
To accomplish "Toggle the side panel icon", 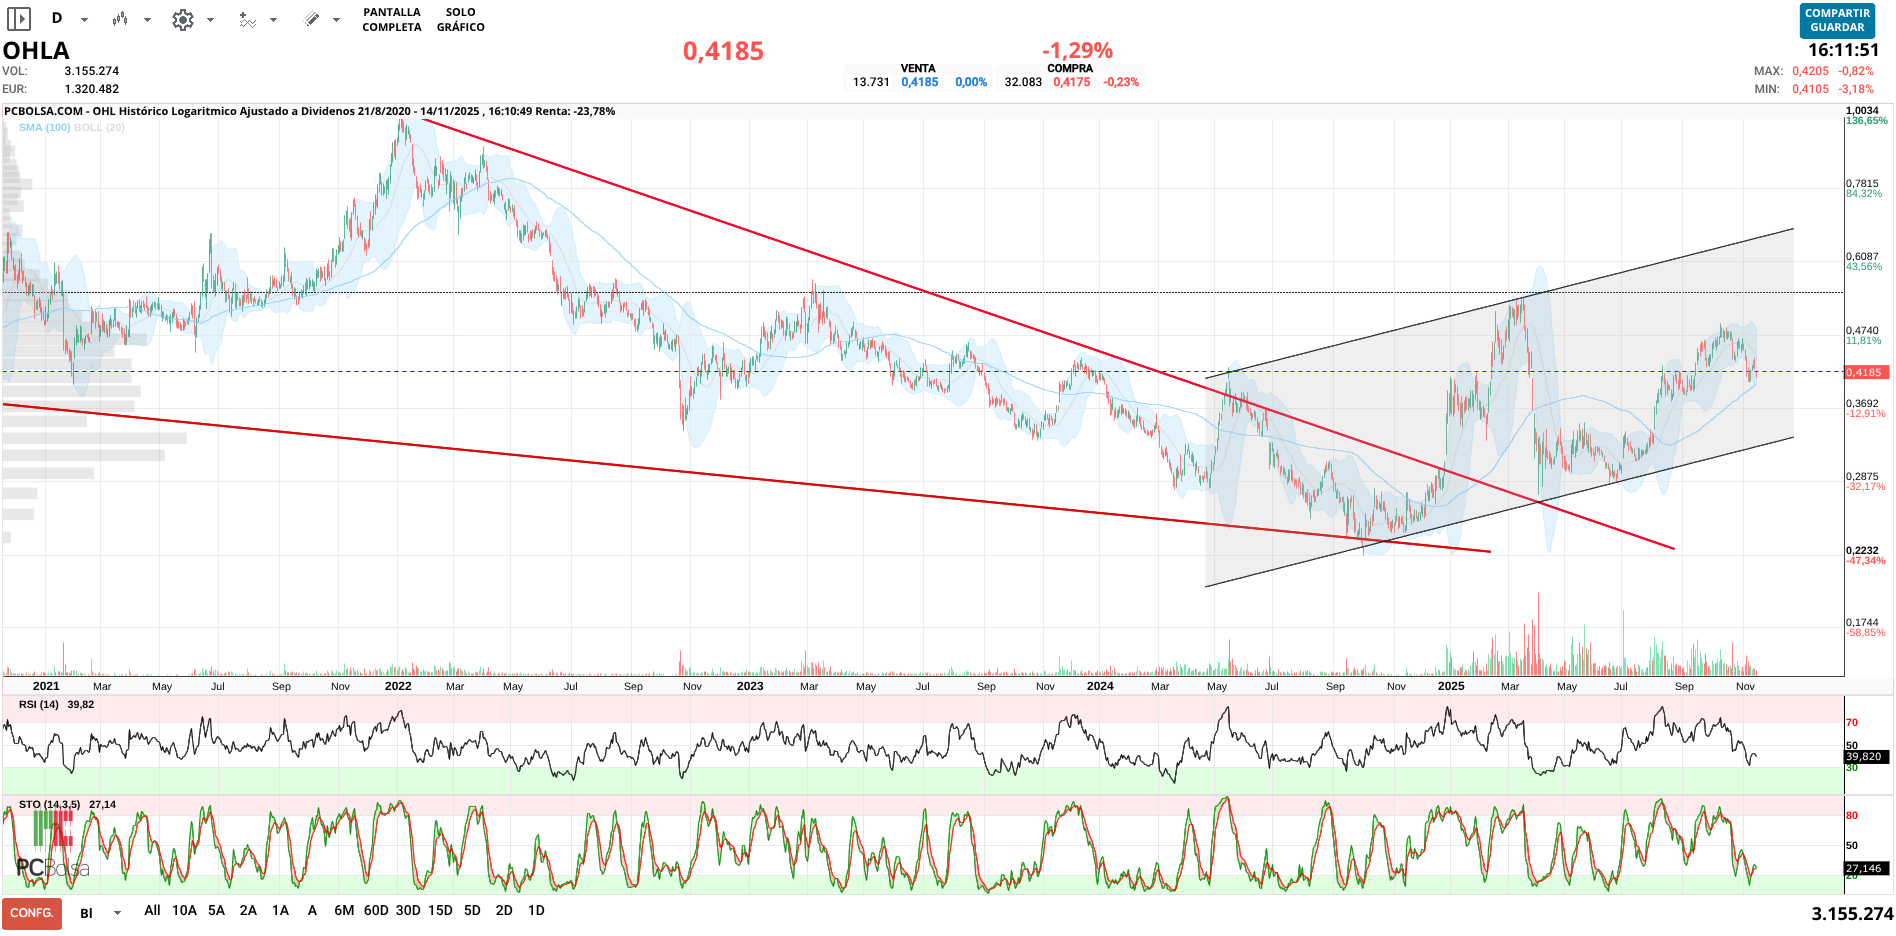I will 18,19.
